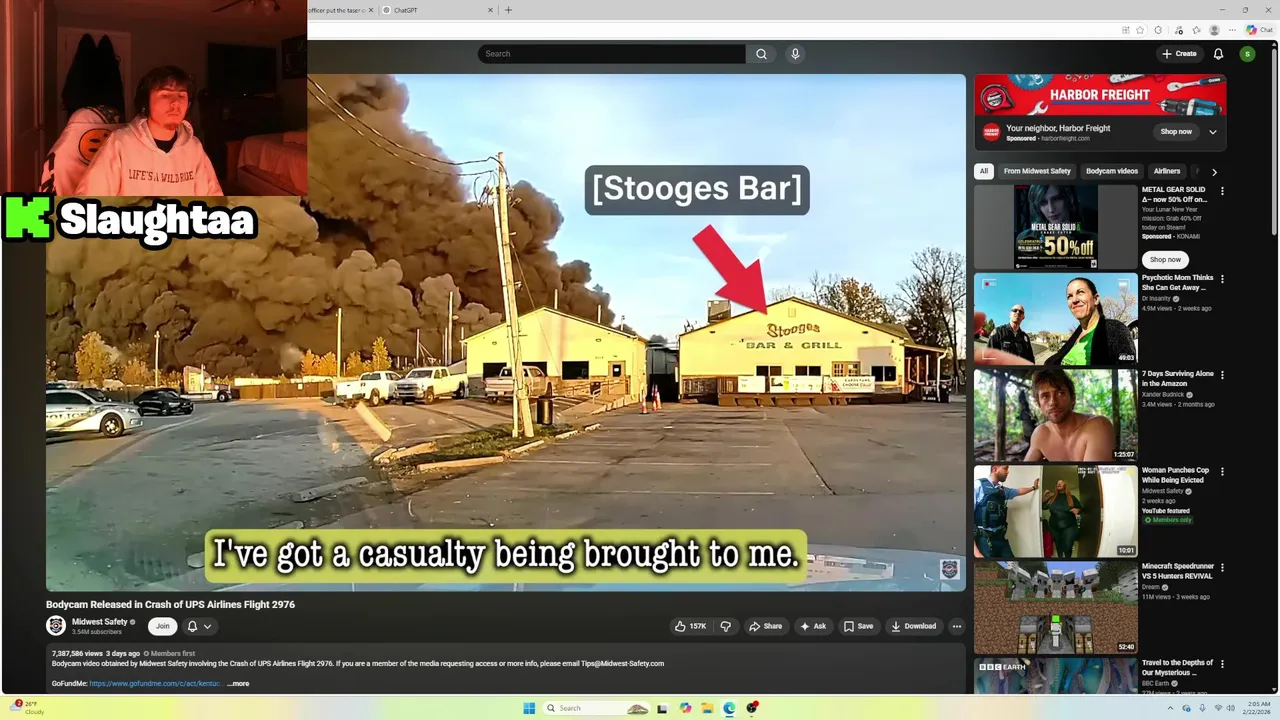Click the Join channel membership button

coord(162,626)
